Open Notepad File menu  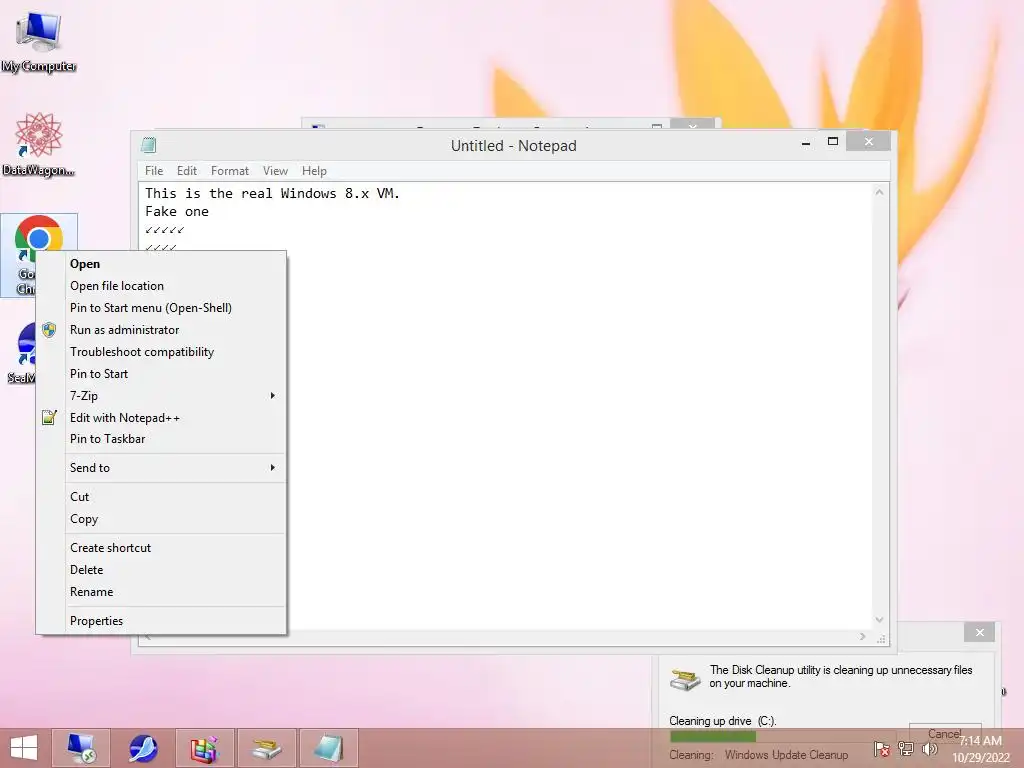[154, 170]
